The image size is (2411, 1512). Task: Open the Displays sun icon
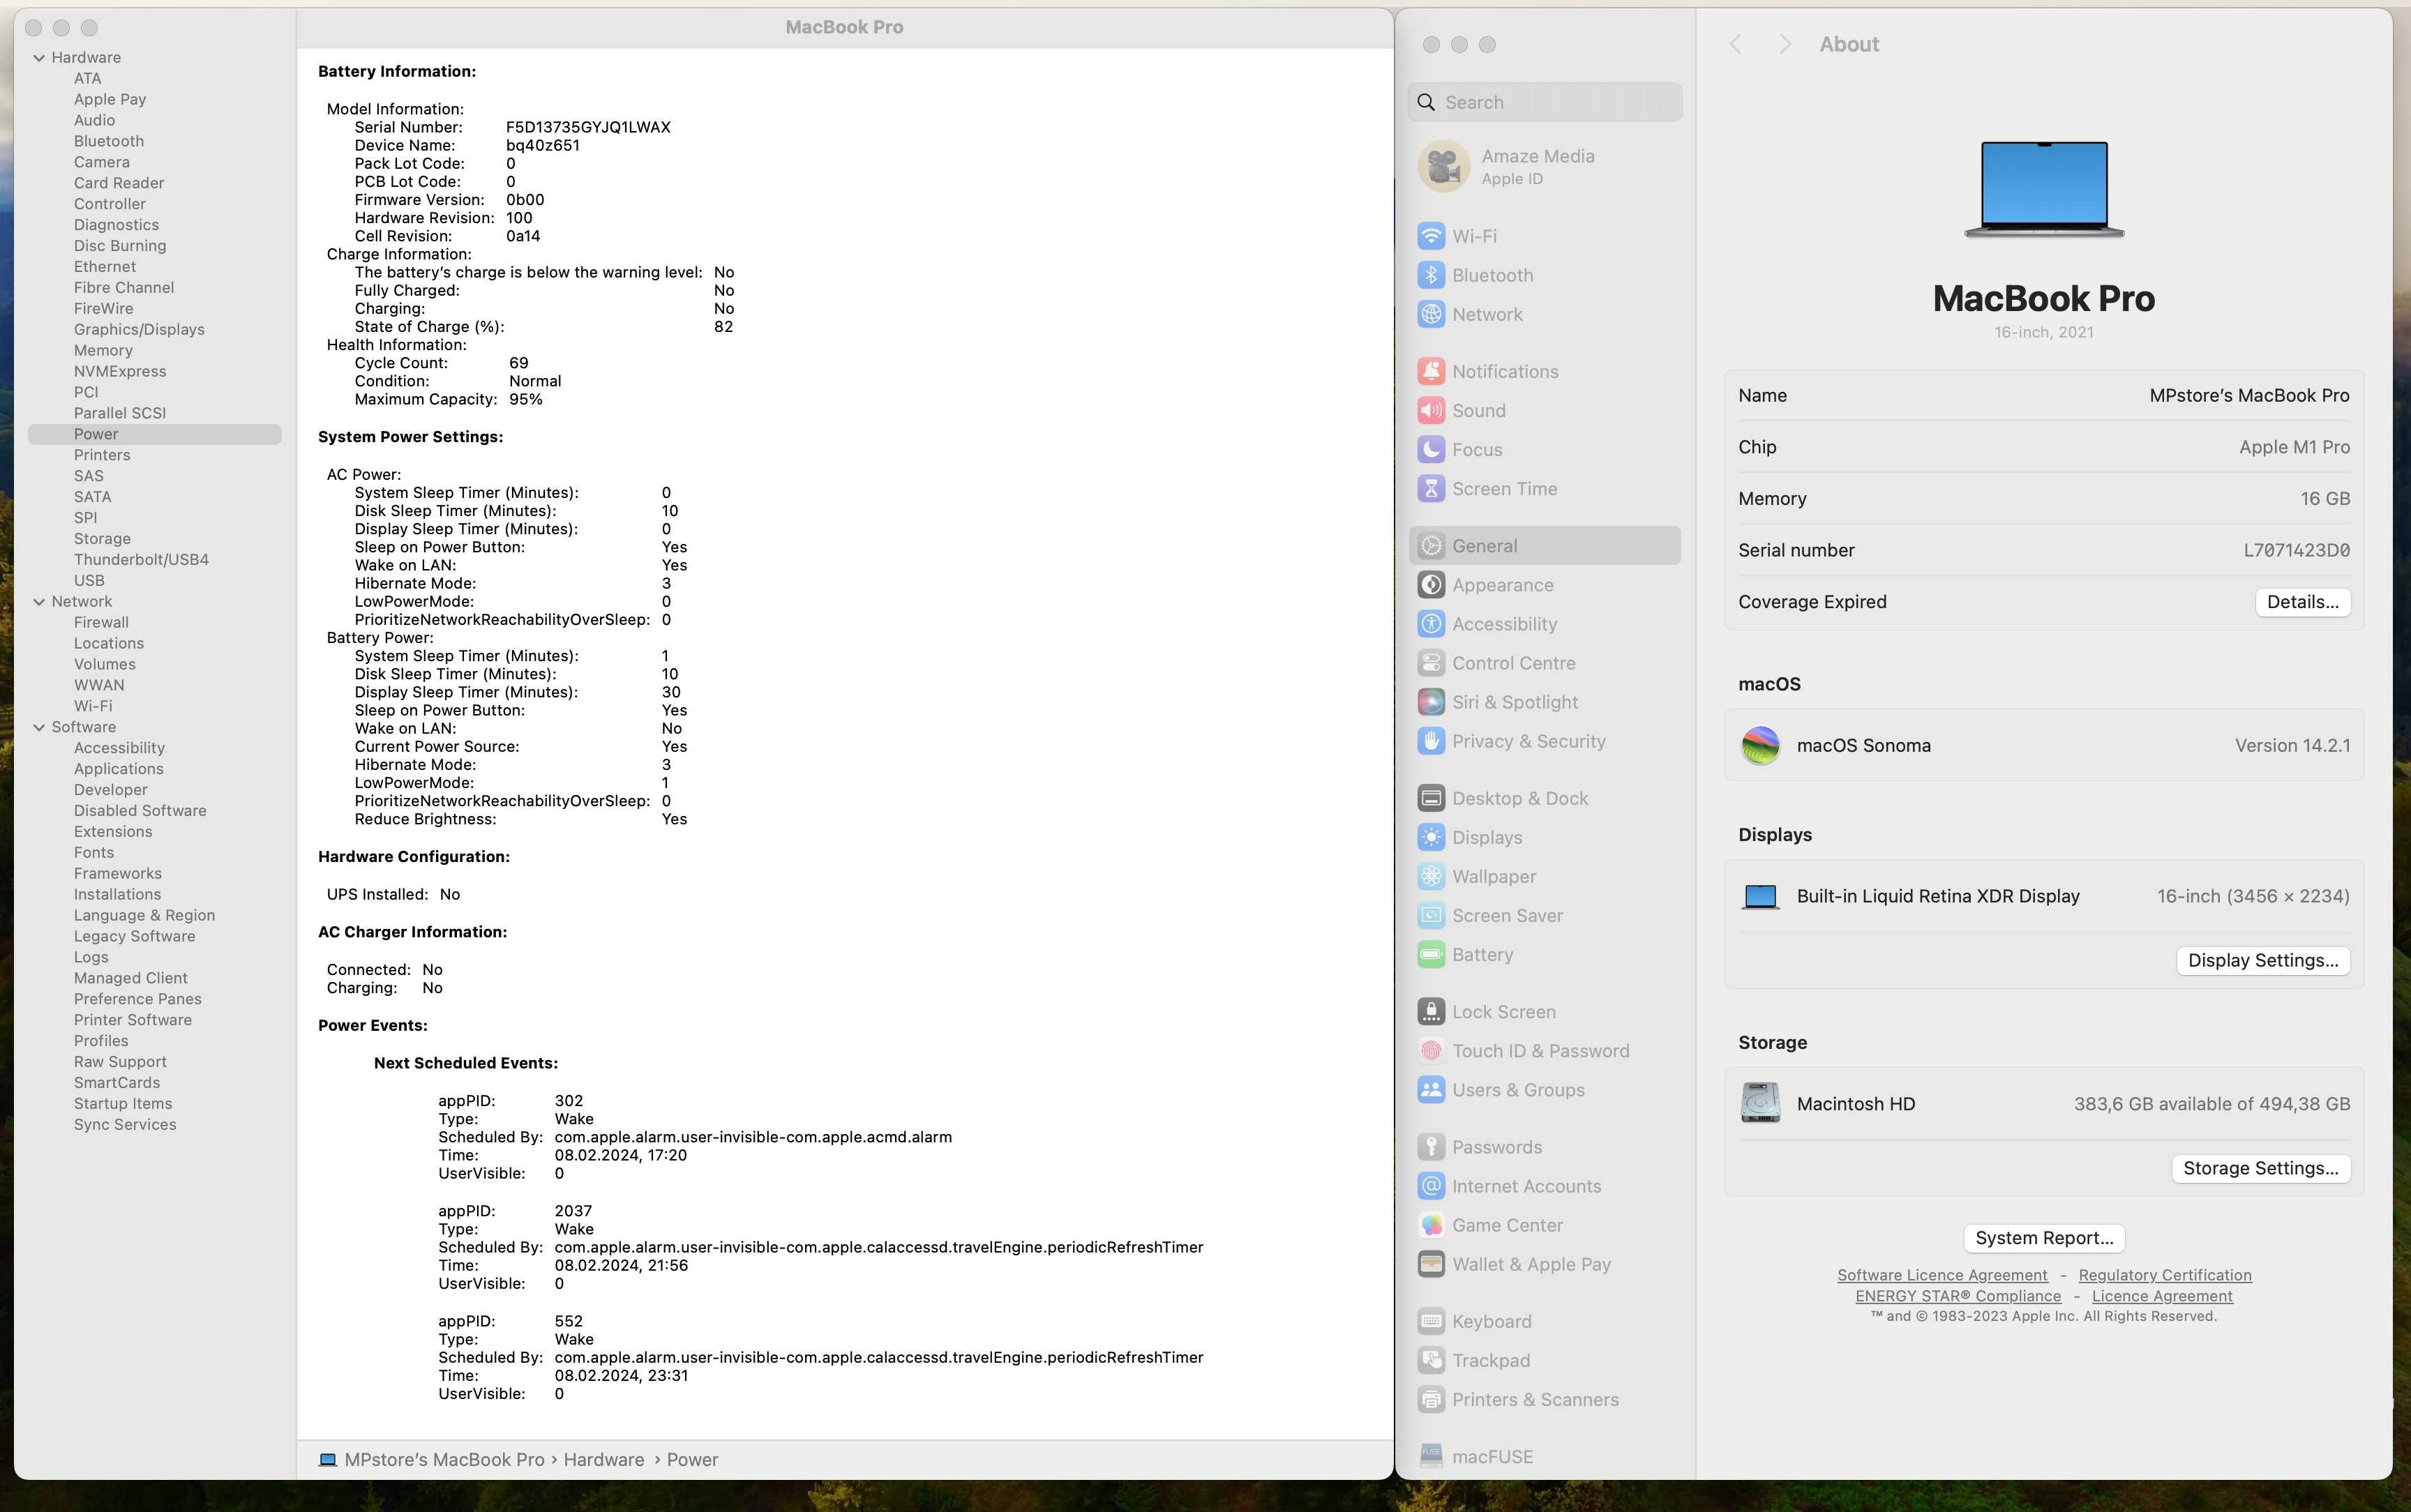click(x=1431, y=836)
